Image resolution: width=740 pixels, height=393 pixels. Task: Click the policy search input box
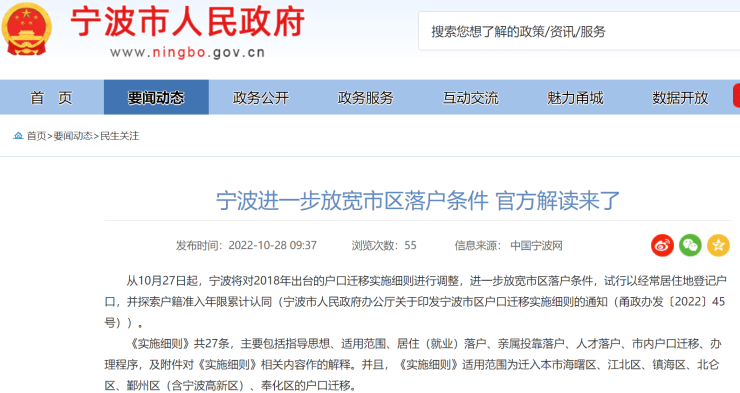tap(579, 31)
